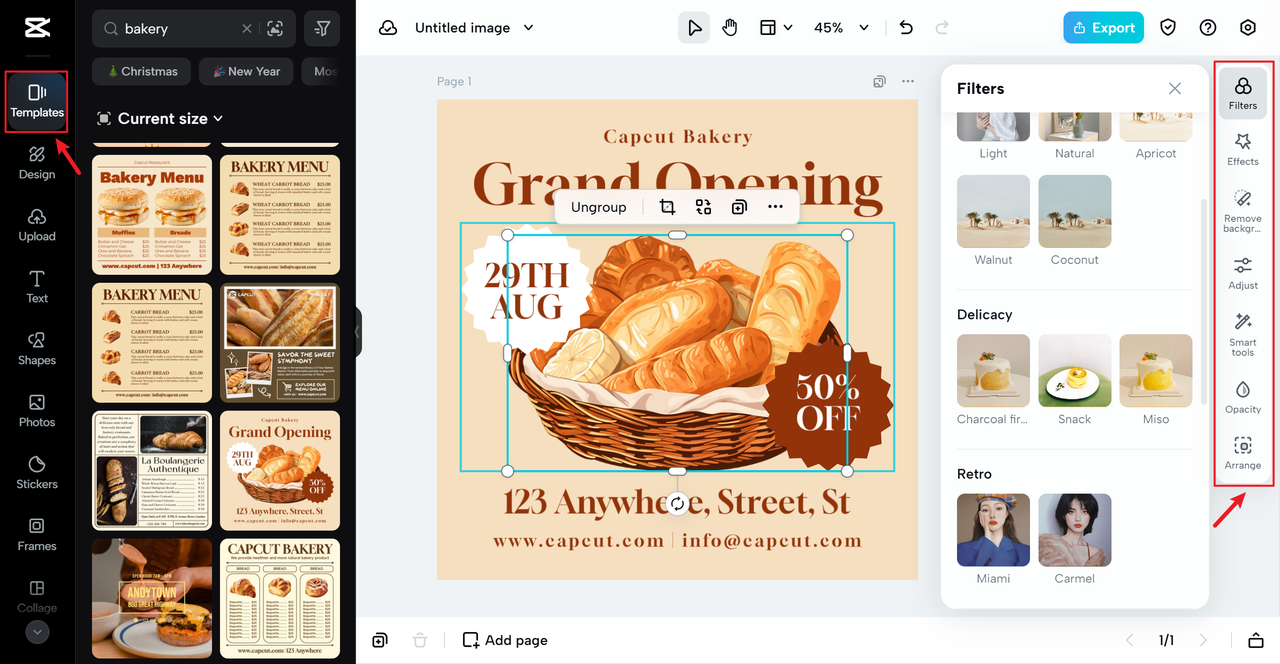Choose the CAPCUT BAKERY template thumbnail
Image resolution: width=1280 pixels, height=664 pixels.
tap(280, 598)
